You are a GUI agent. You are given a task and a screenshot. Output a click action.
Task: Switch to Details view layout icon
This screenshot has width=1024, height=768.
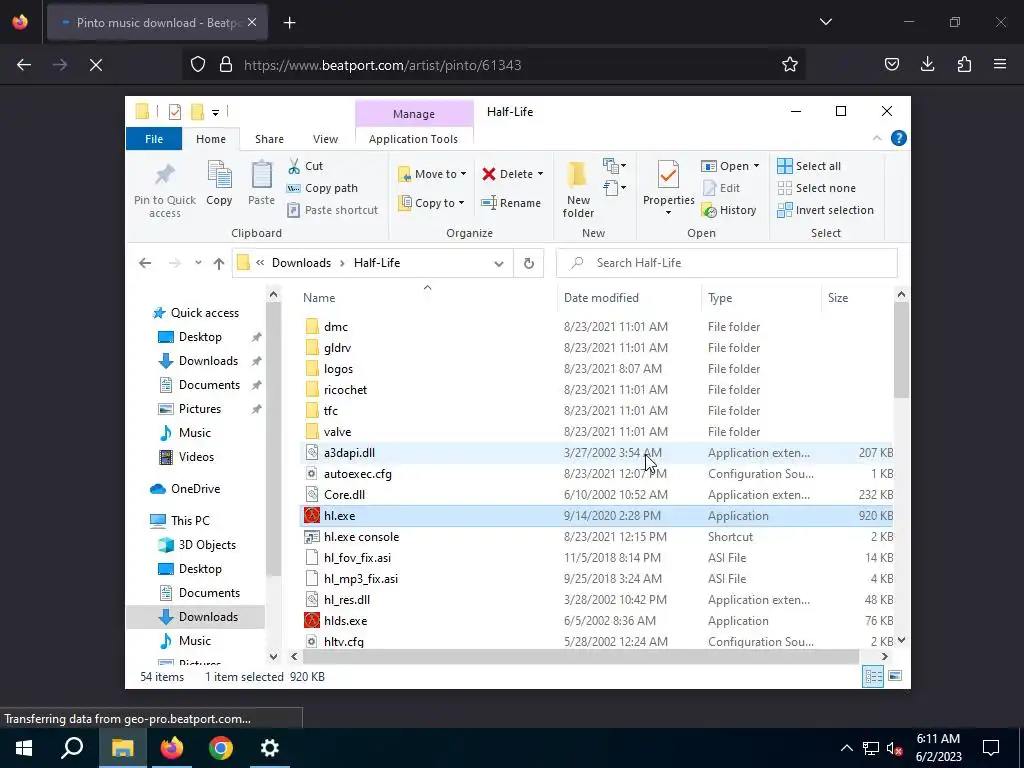873,676
